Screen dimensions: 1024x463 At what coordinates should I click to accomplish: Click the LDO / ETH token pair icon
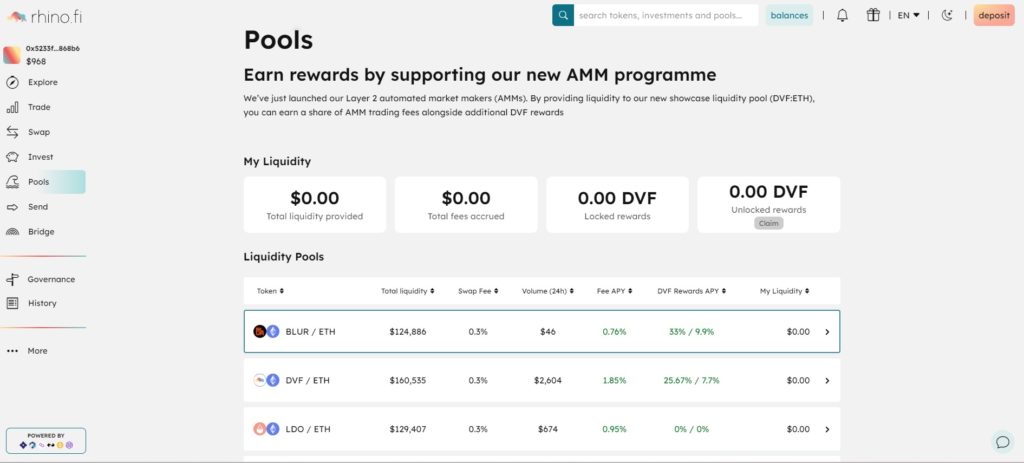coord(266,430)
